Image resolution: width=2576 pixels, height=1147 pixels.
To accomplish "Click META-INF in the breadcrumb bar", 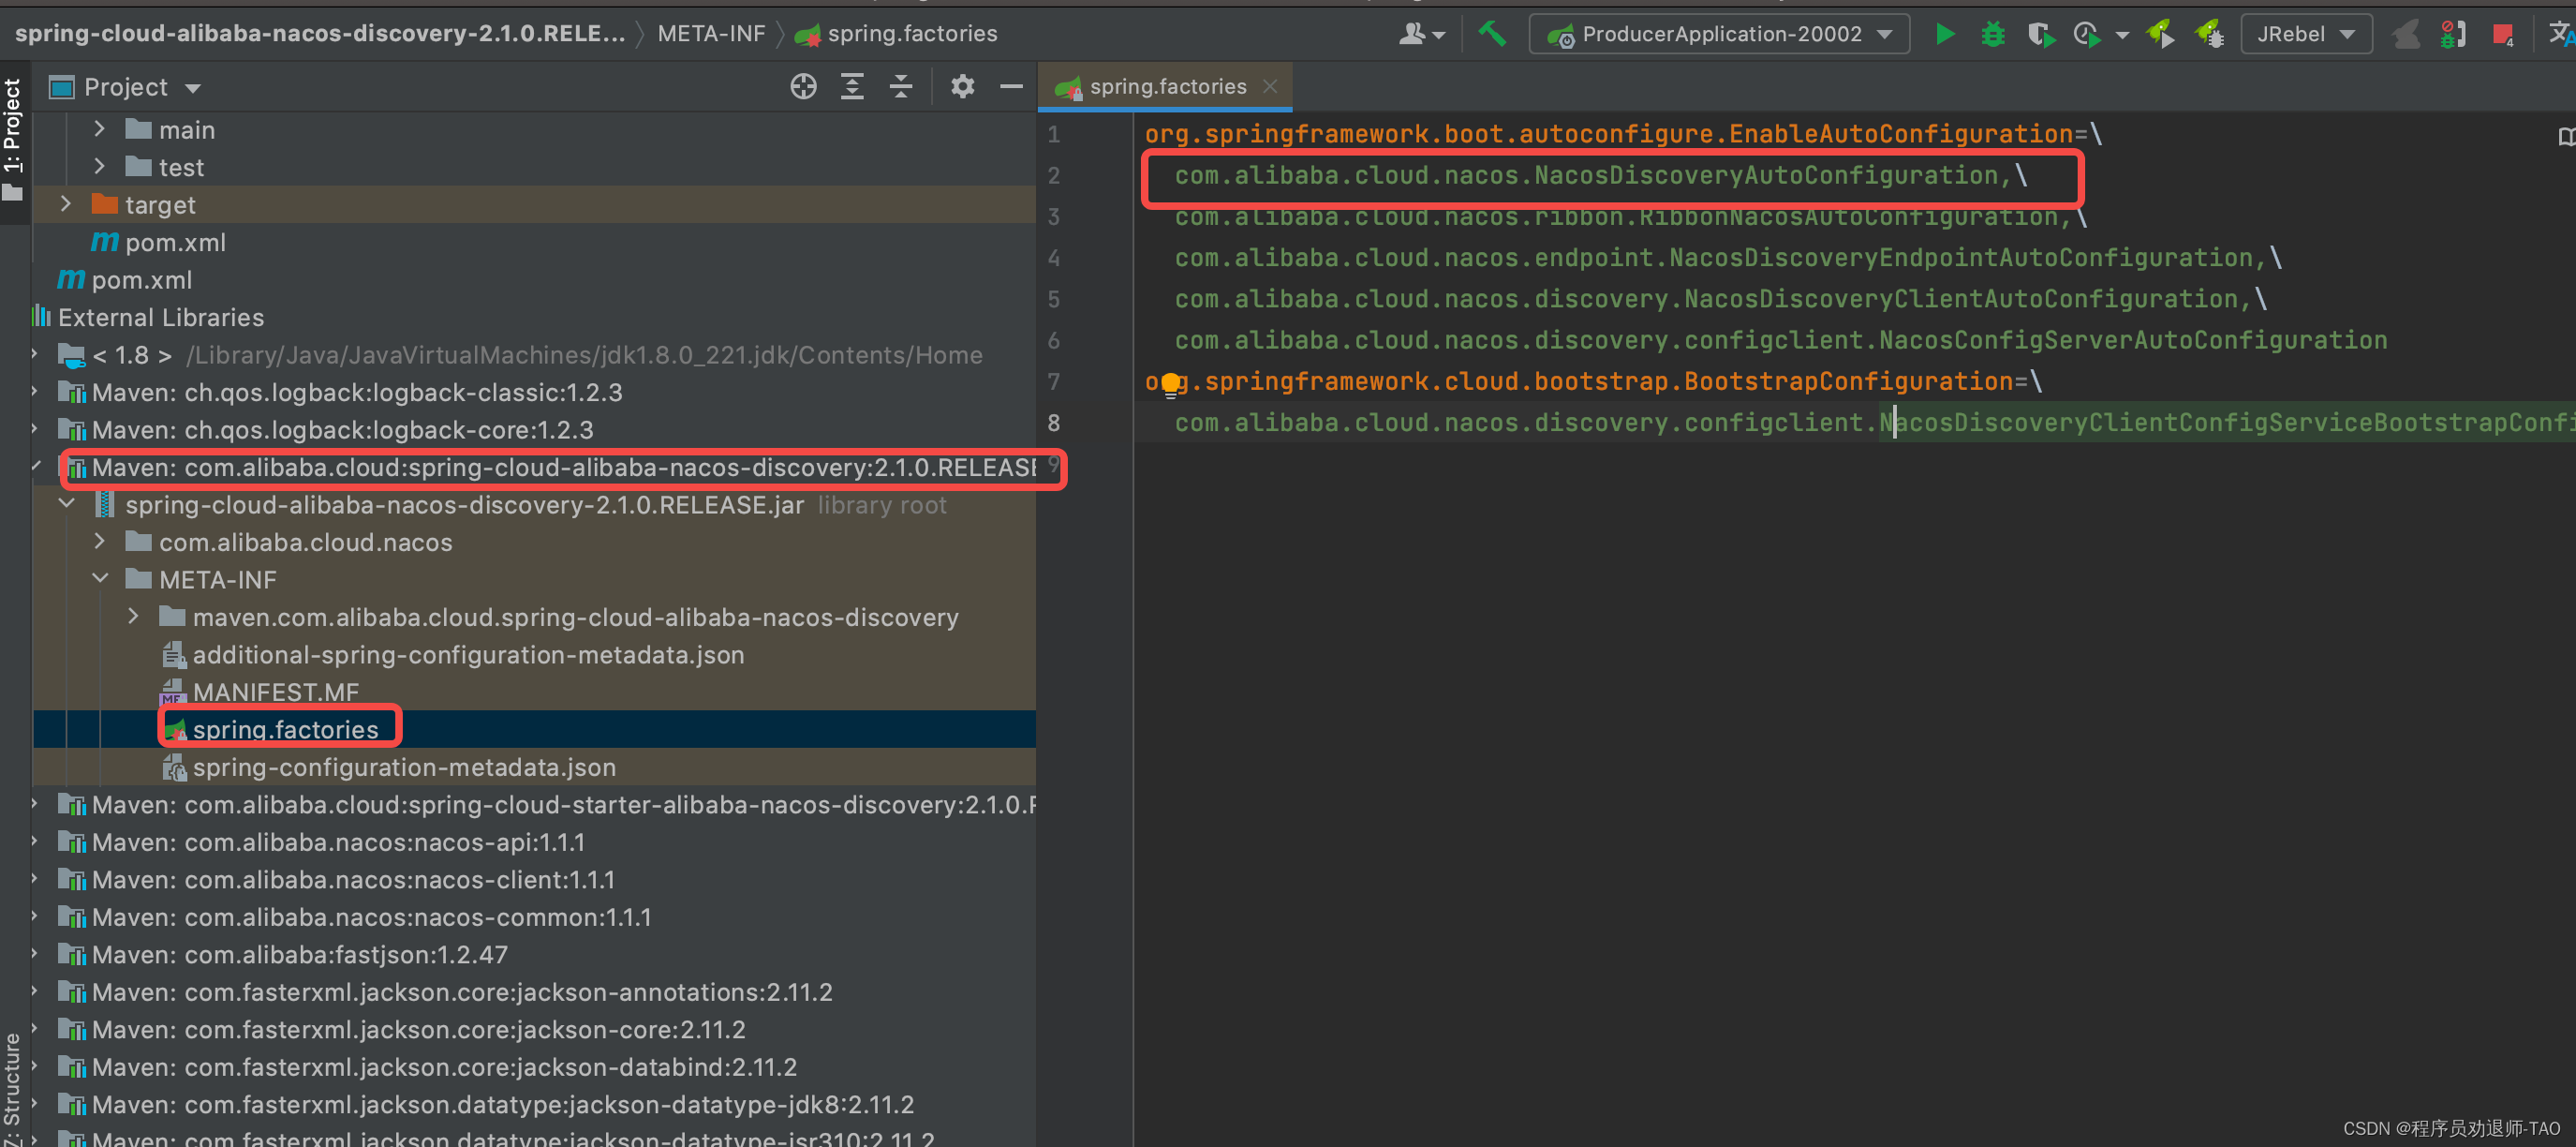I will point(711,34).
